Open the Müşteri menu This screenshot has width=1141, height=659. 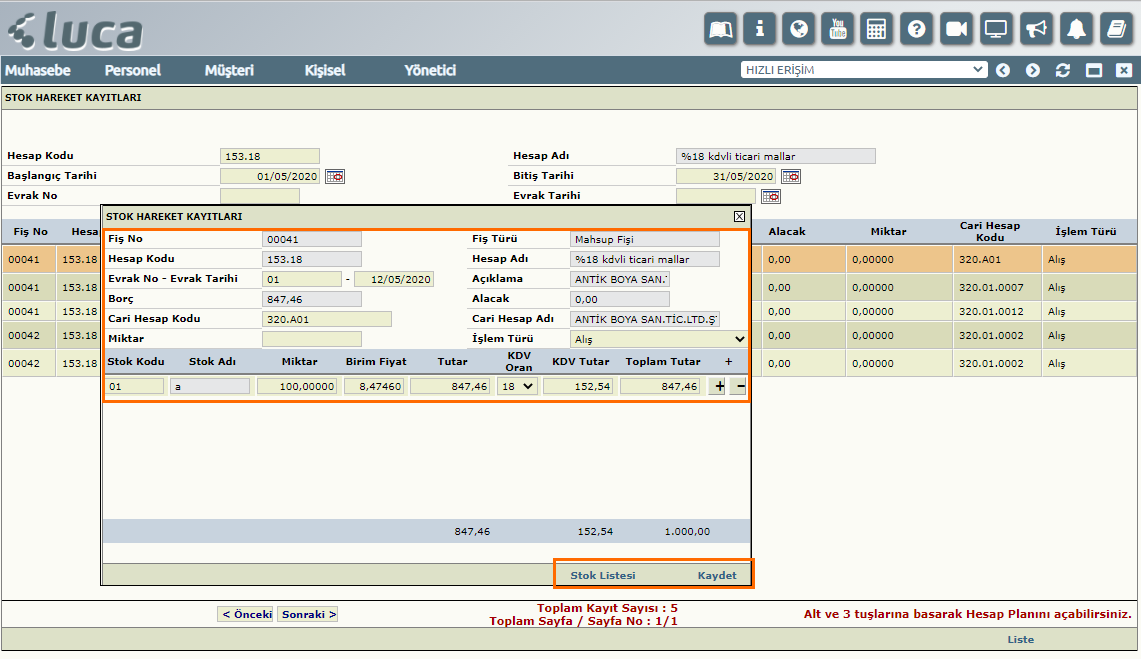(229, 71)
